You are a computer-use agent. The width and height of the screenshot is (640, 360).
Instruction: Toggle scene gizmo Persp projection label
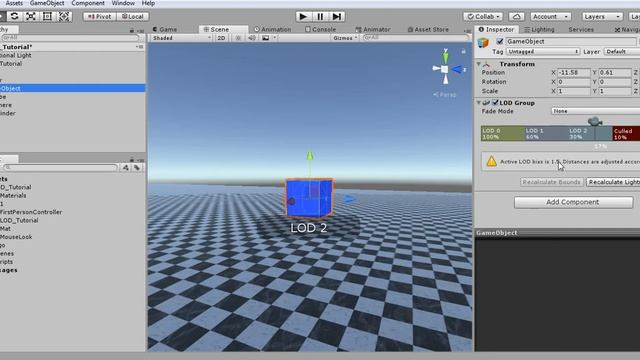click(444, 95)
